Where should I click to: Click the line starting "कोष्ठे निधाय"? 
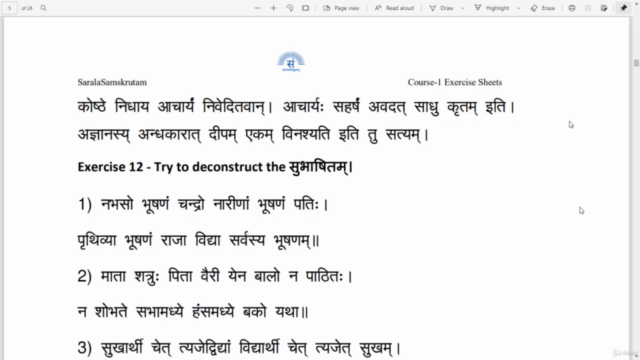(x=297, y=107)
